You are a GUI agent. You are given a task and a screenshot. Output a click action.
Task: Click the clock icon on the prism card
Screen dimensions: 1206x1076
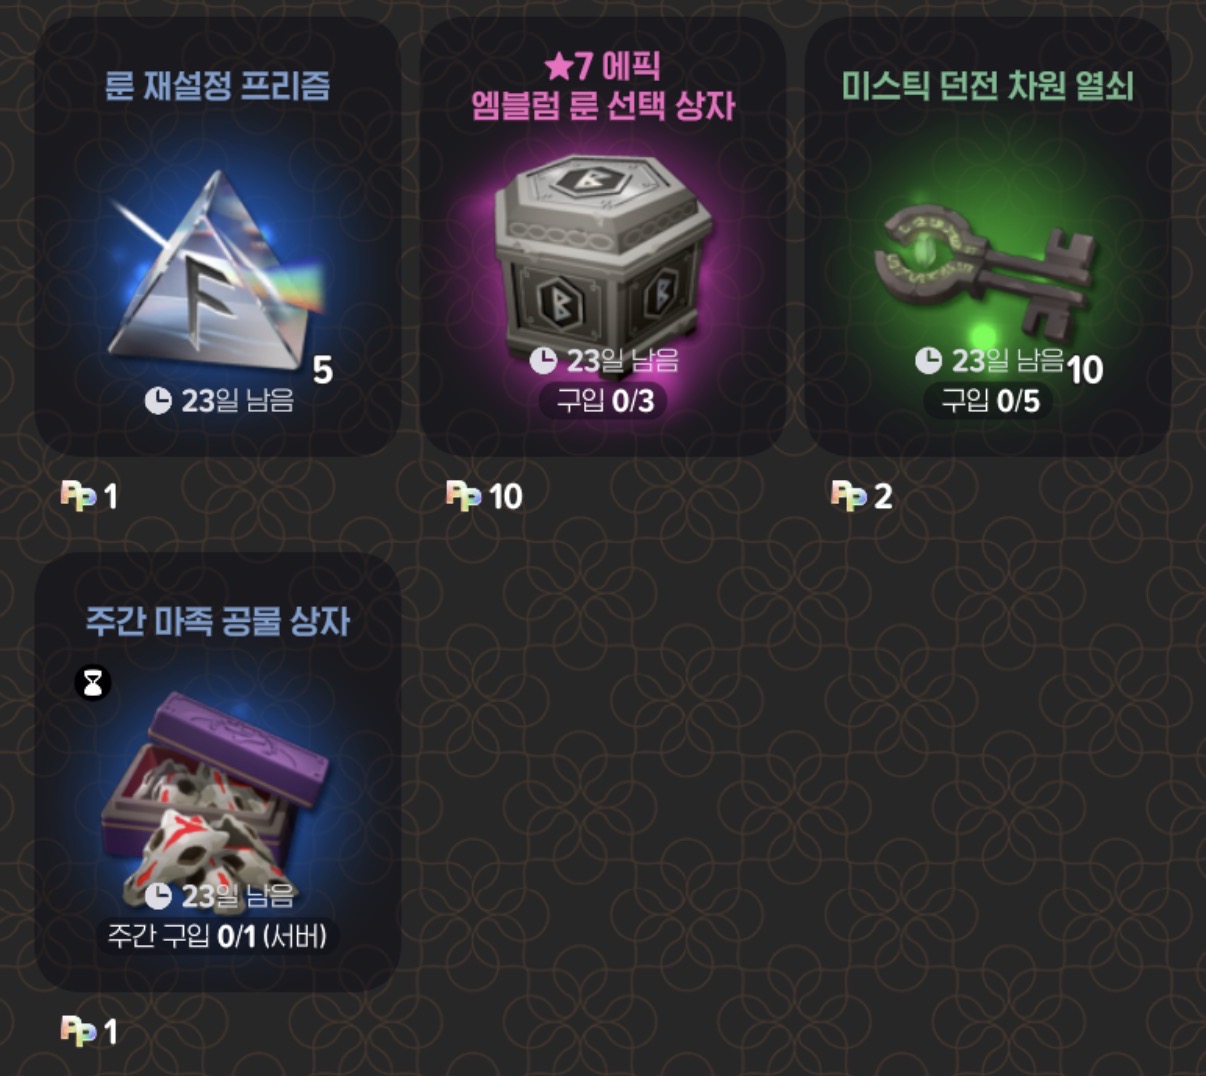[x=158, y=401]
